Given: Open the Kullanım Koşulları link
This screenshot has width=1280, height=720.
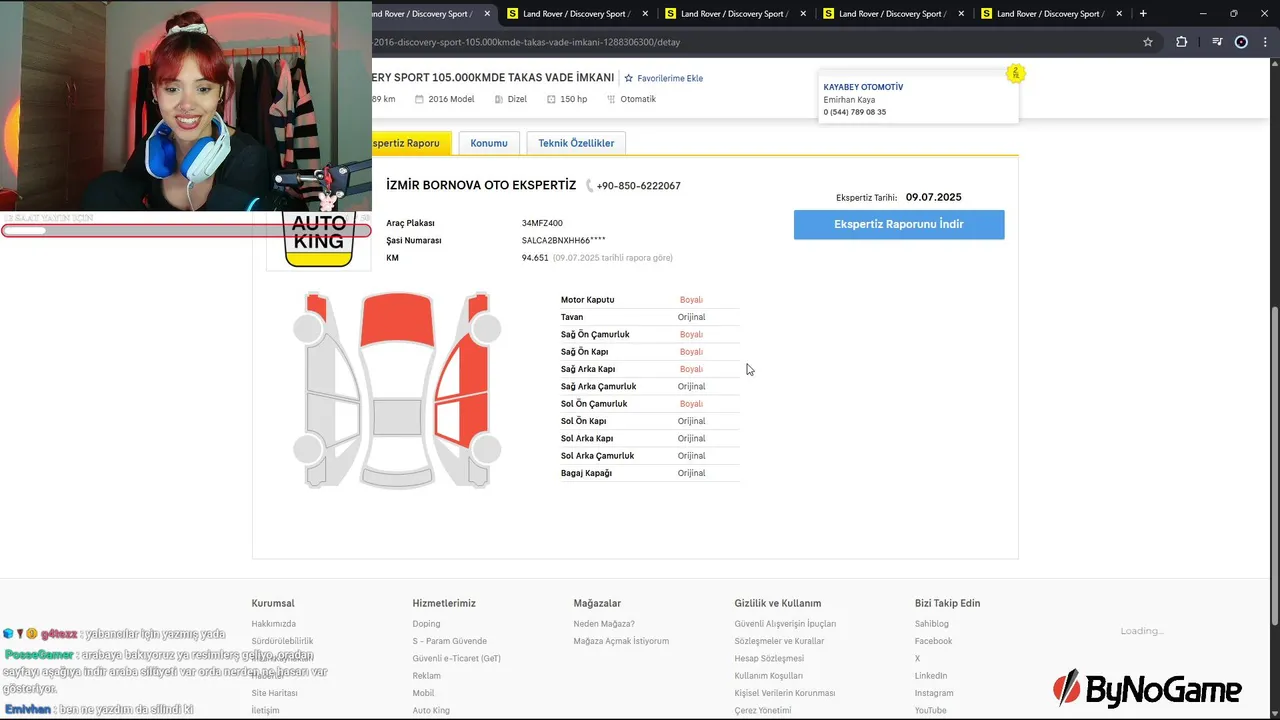Looking at the screenshot, I should (769, 676).
